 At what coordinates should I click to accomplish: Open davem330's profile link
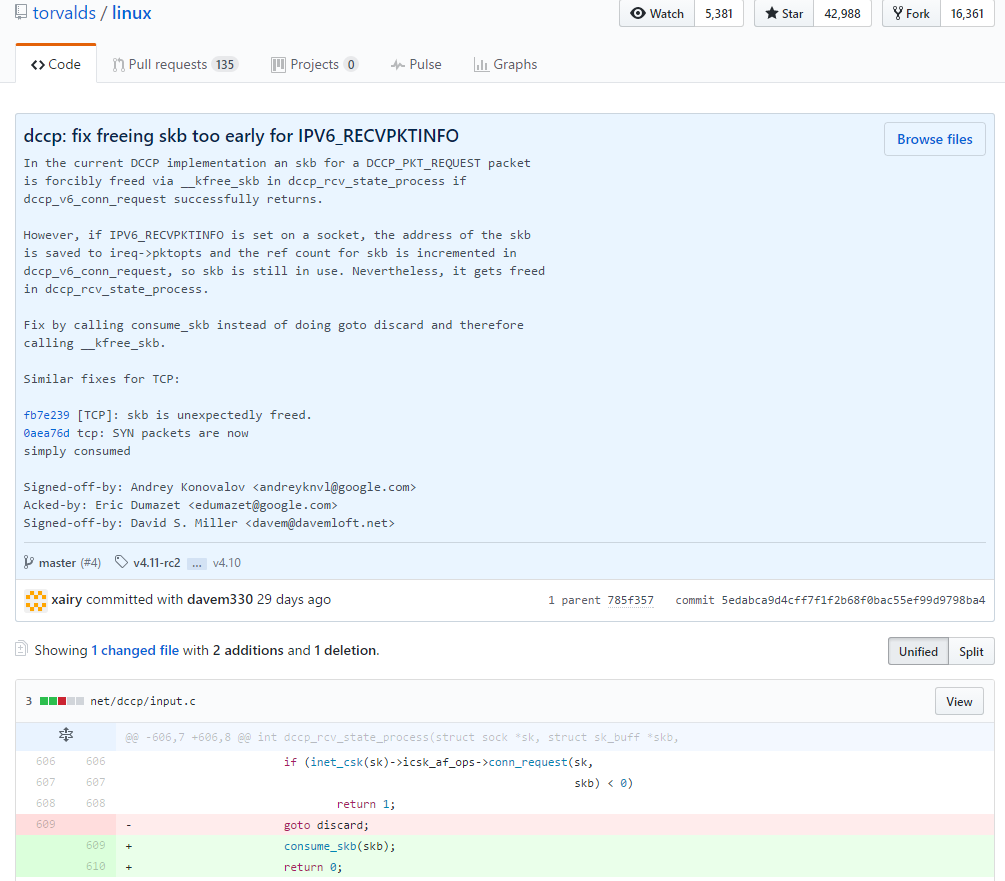coord(220,599)
